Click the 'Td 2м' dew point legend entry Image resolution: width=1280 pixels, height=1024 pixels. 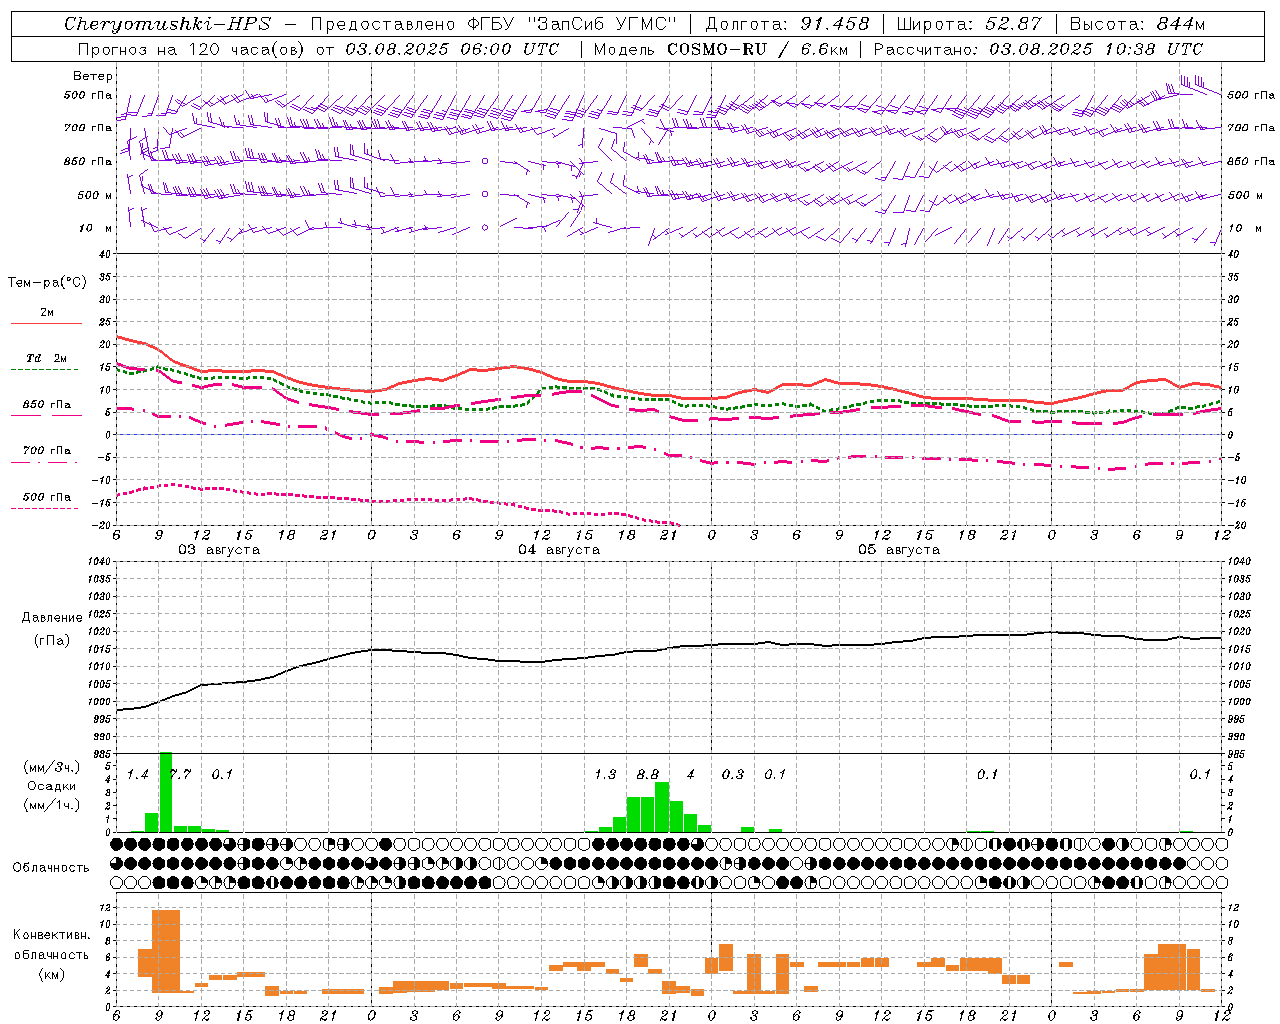coord(46,358)
